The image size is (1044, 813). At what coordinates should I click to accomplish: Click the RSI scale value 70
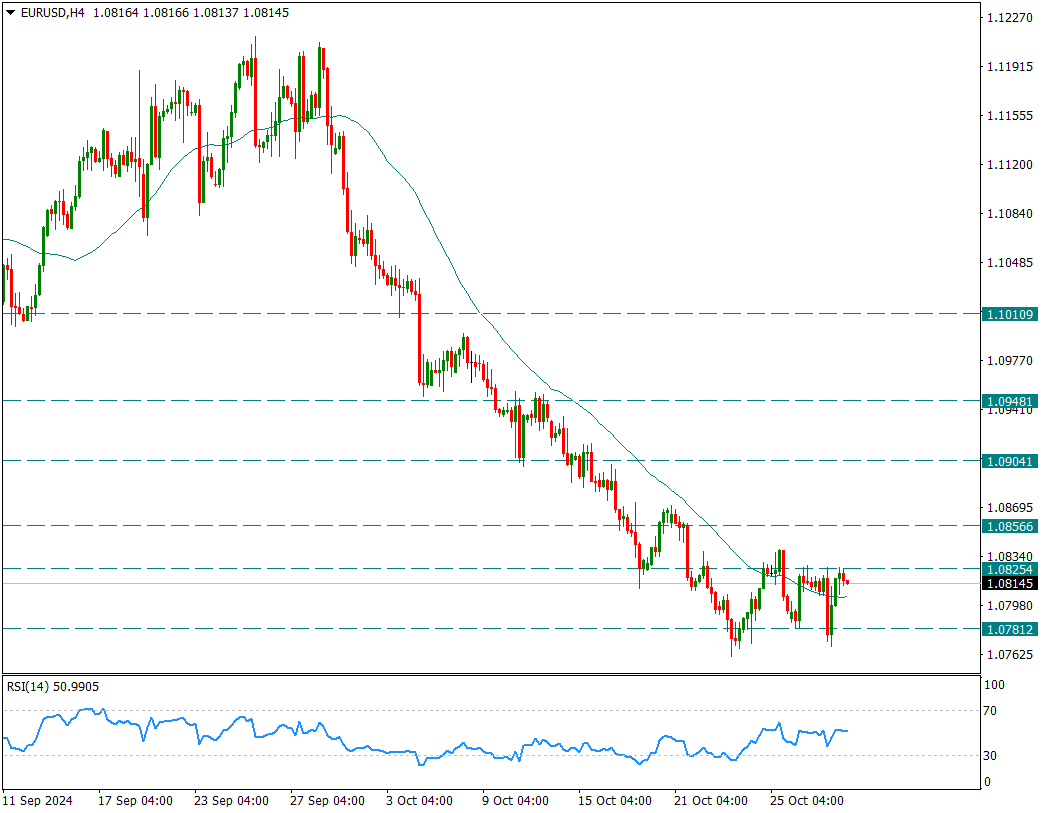pos(991,711)
